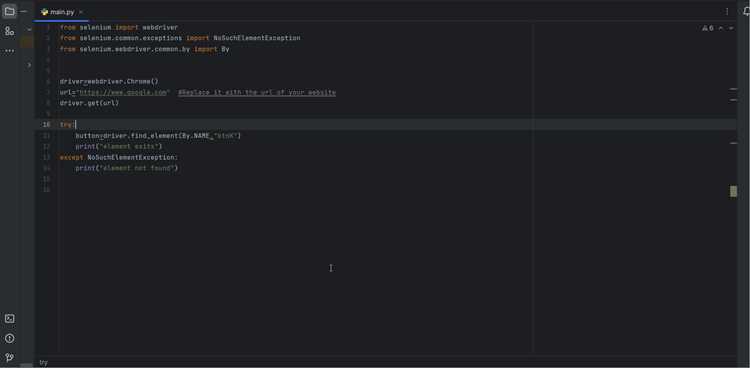The width and height of the screenshot is (750, 368).
Task: Go to previous highlighted problem arrow
Action: (721, 28)
